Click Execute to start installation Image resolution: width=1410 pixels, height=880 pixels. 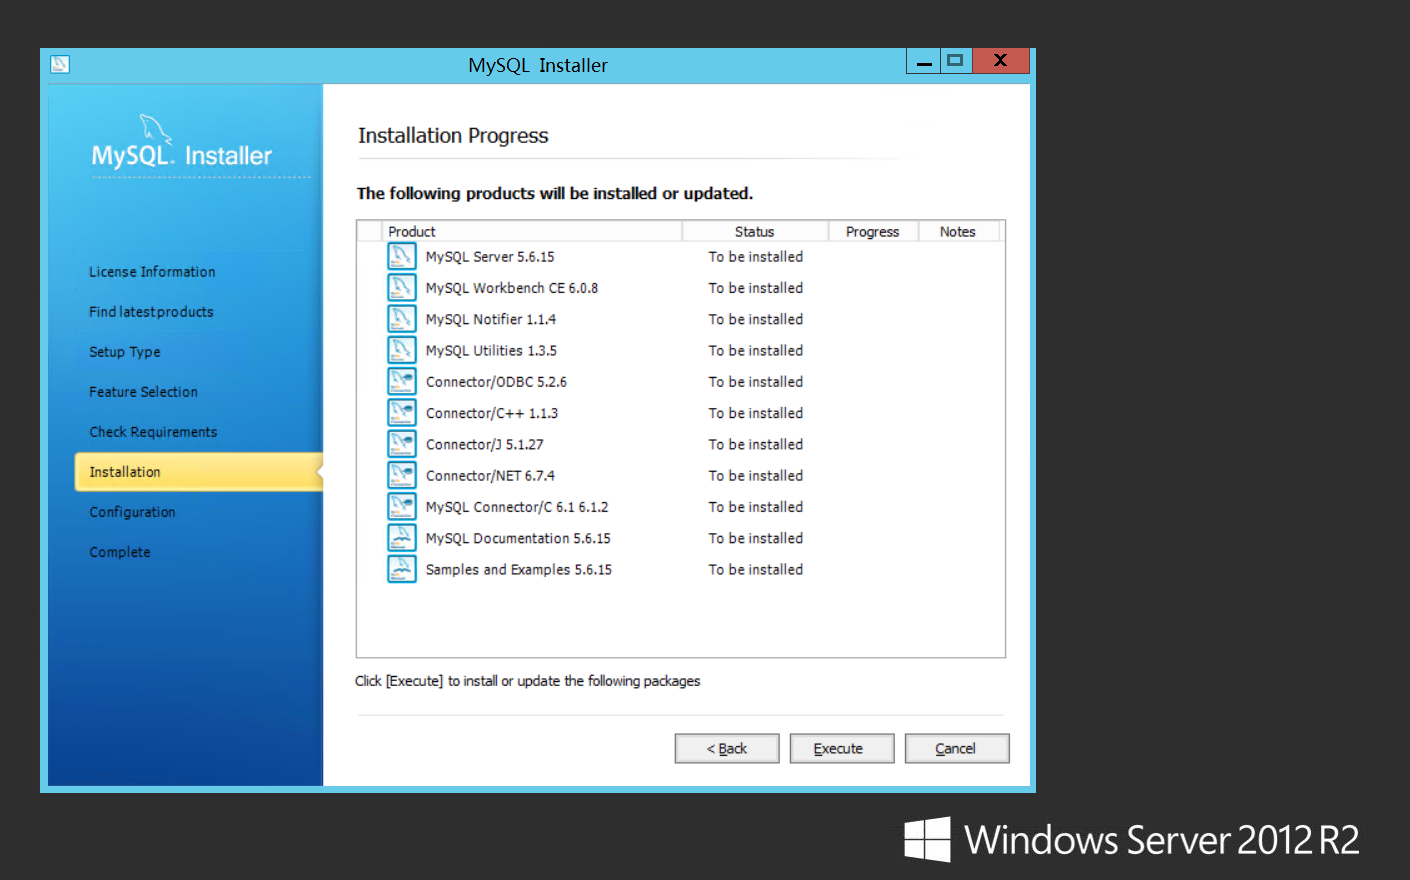[x=842, y=748]
